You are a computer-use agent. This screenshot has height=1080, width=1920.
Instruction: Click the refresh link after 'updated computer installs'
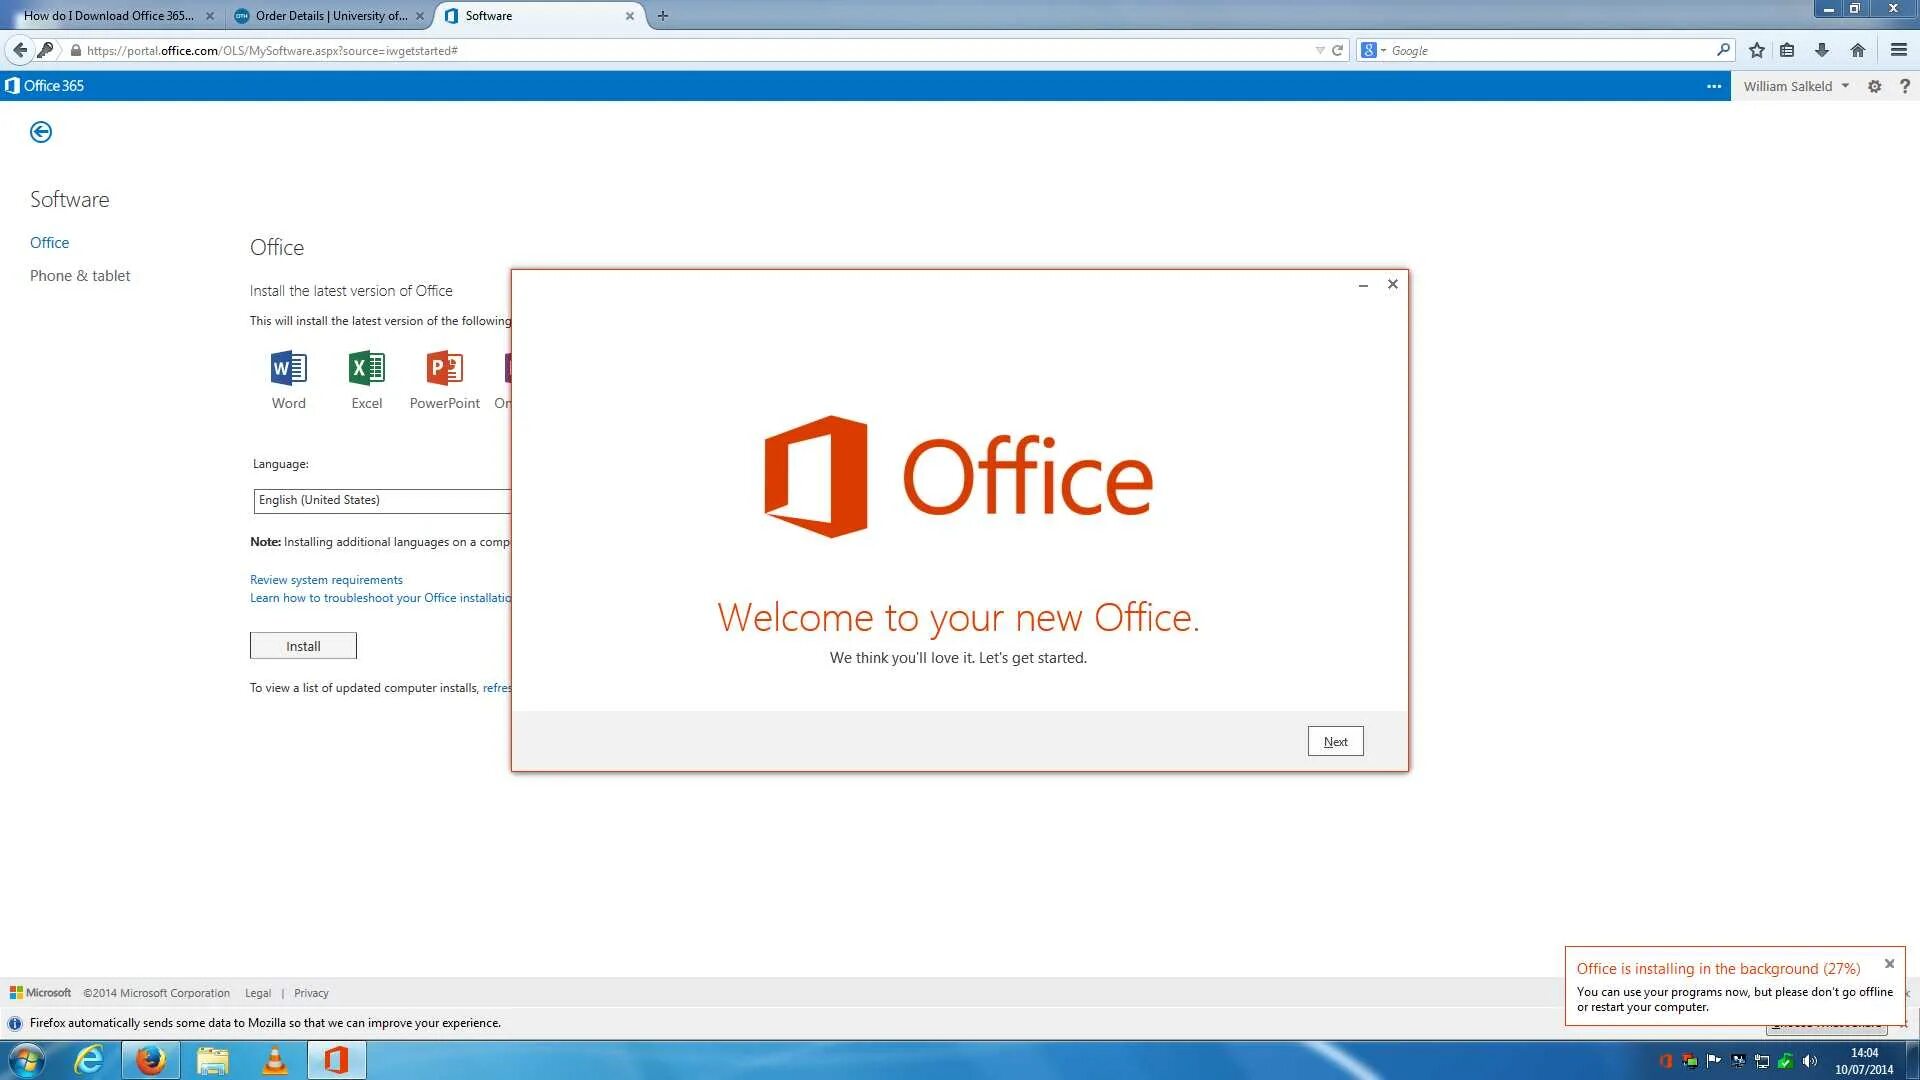coord(497,688)
